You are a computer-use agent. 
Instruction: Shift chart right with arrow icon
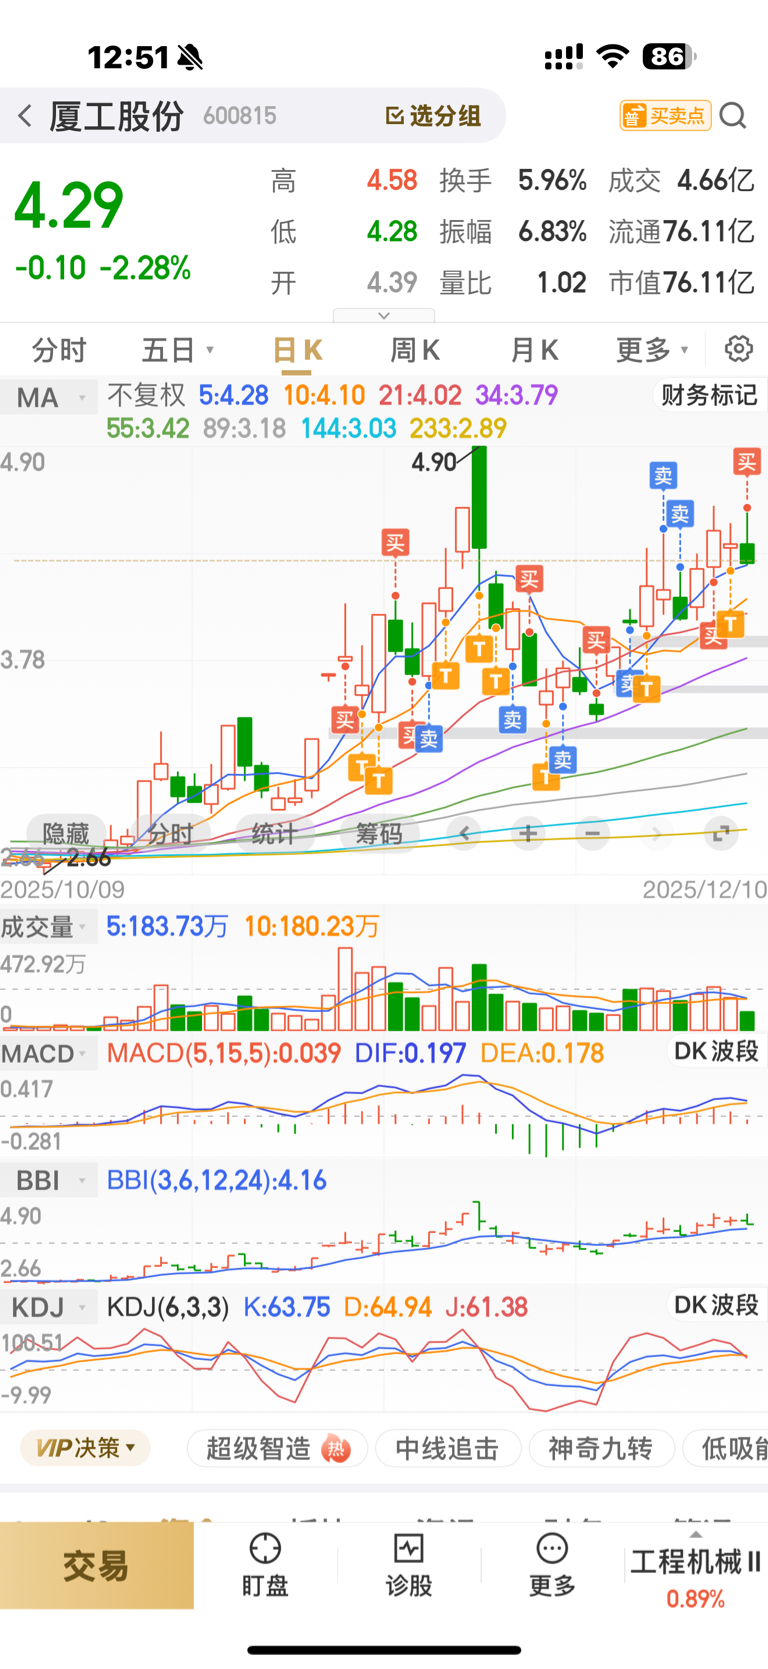[x=656, y=833]
